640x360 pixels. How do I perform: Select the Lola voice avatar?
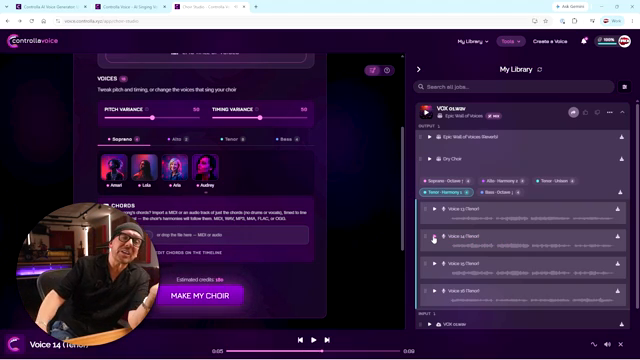[x=144, y=167]
